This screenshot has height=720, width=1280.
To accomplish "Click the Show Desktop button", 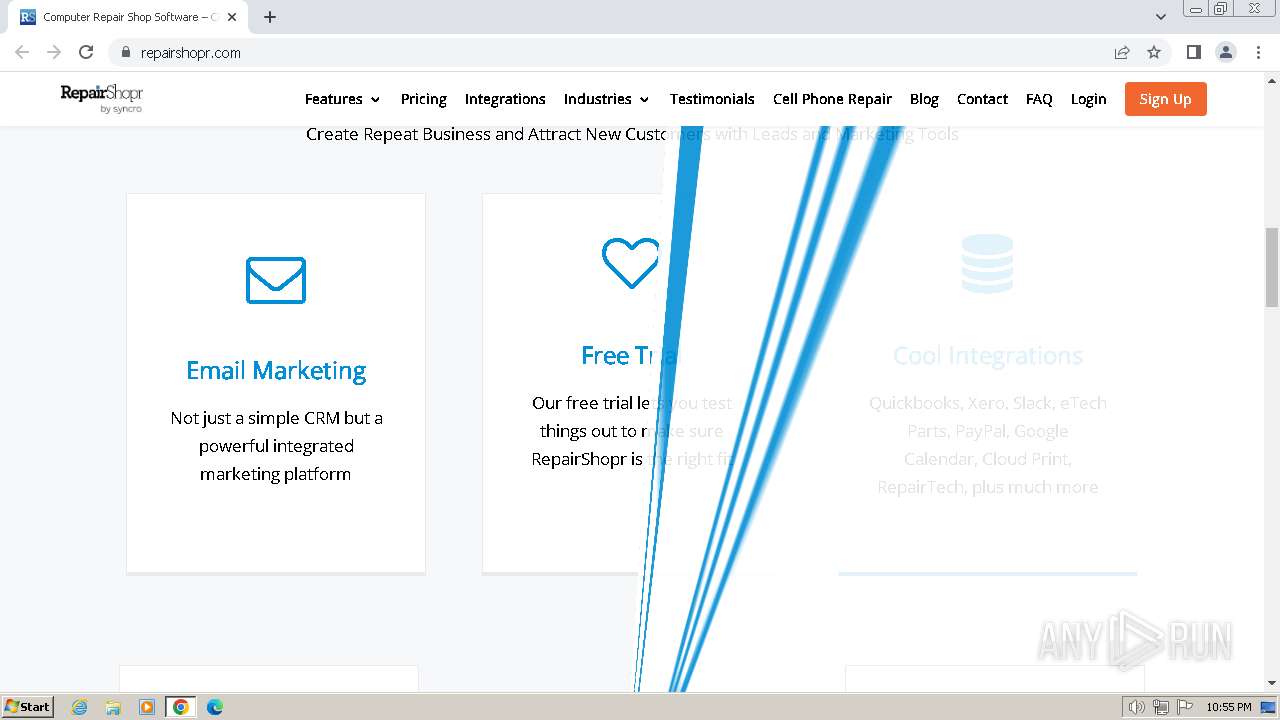I will [x=1269, y=707].
